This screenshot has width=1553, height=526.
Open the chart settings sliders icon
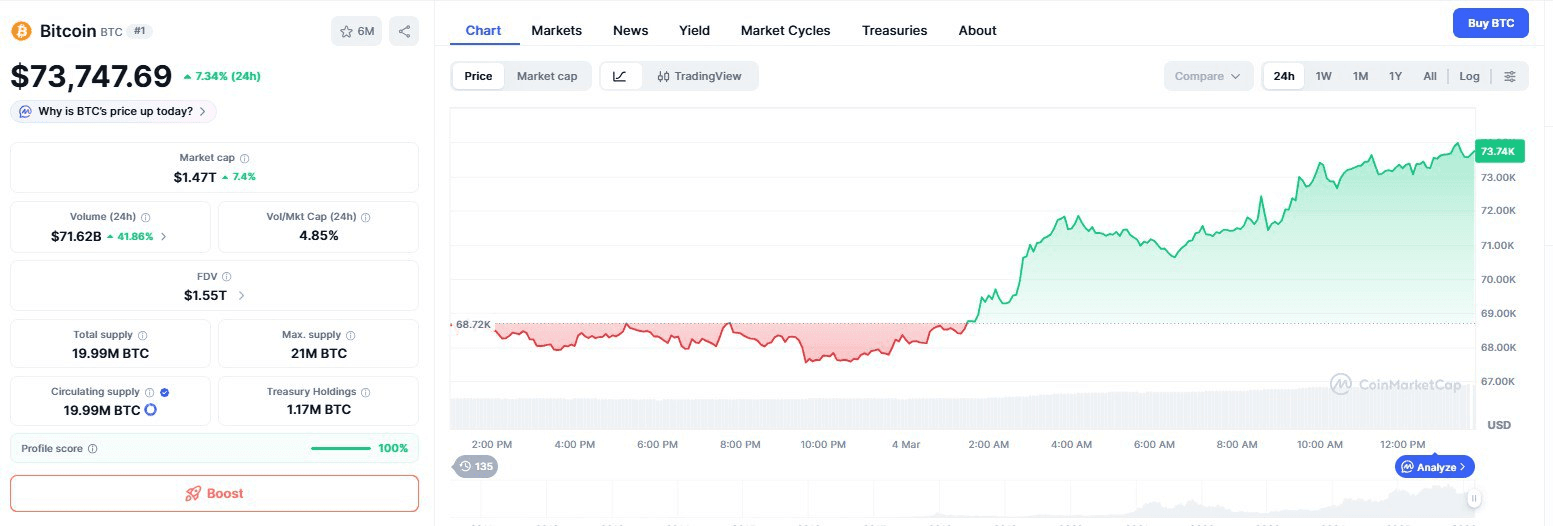click(1510, 76)
